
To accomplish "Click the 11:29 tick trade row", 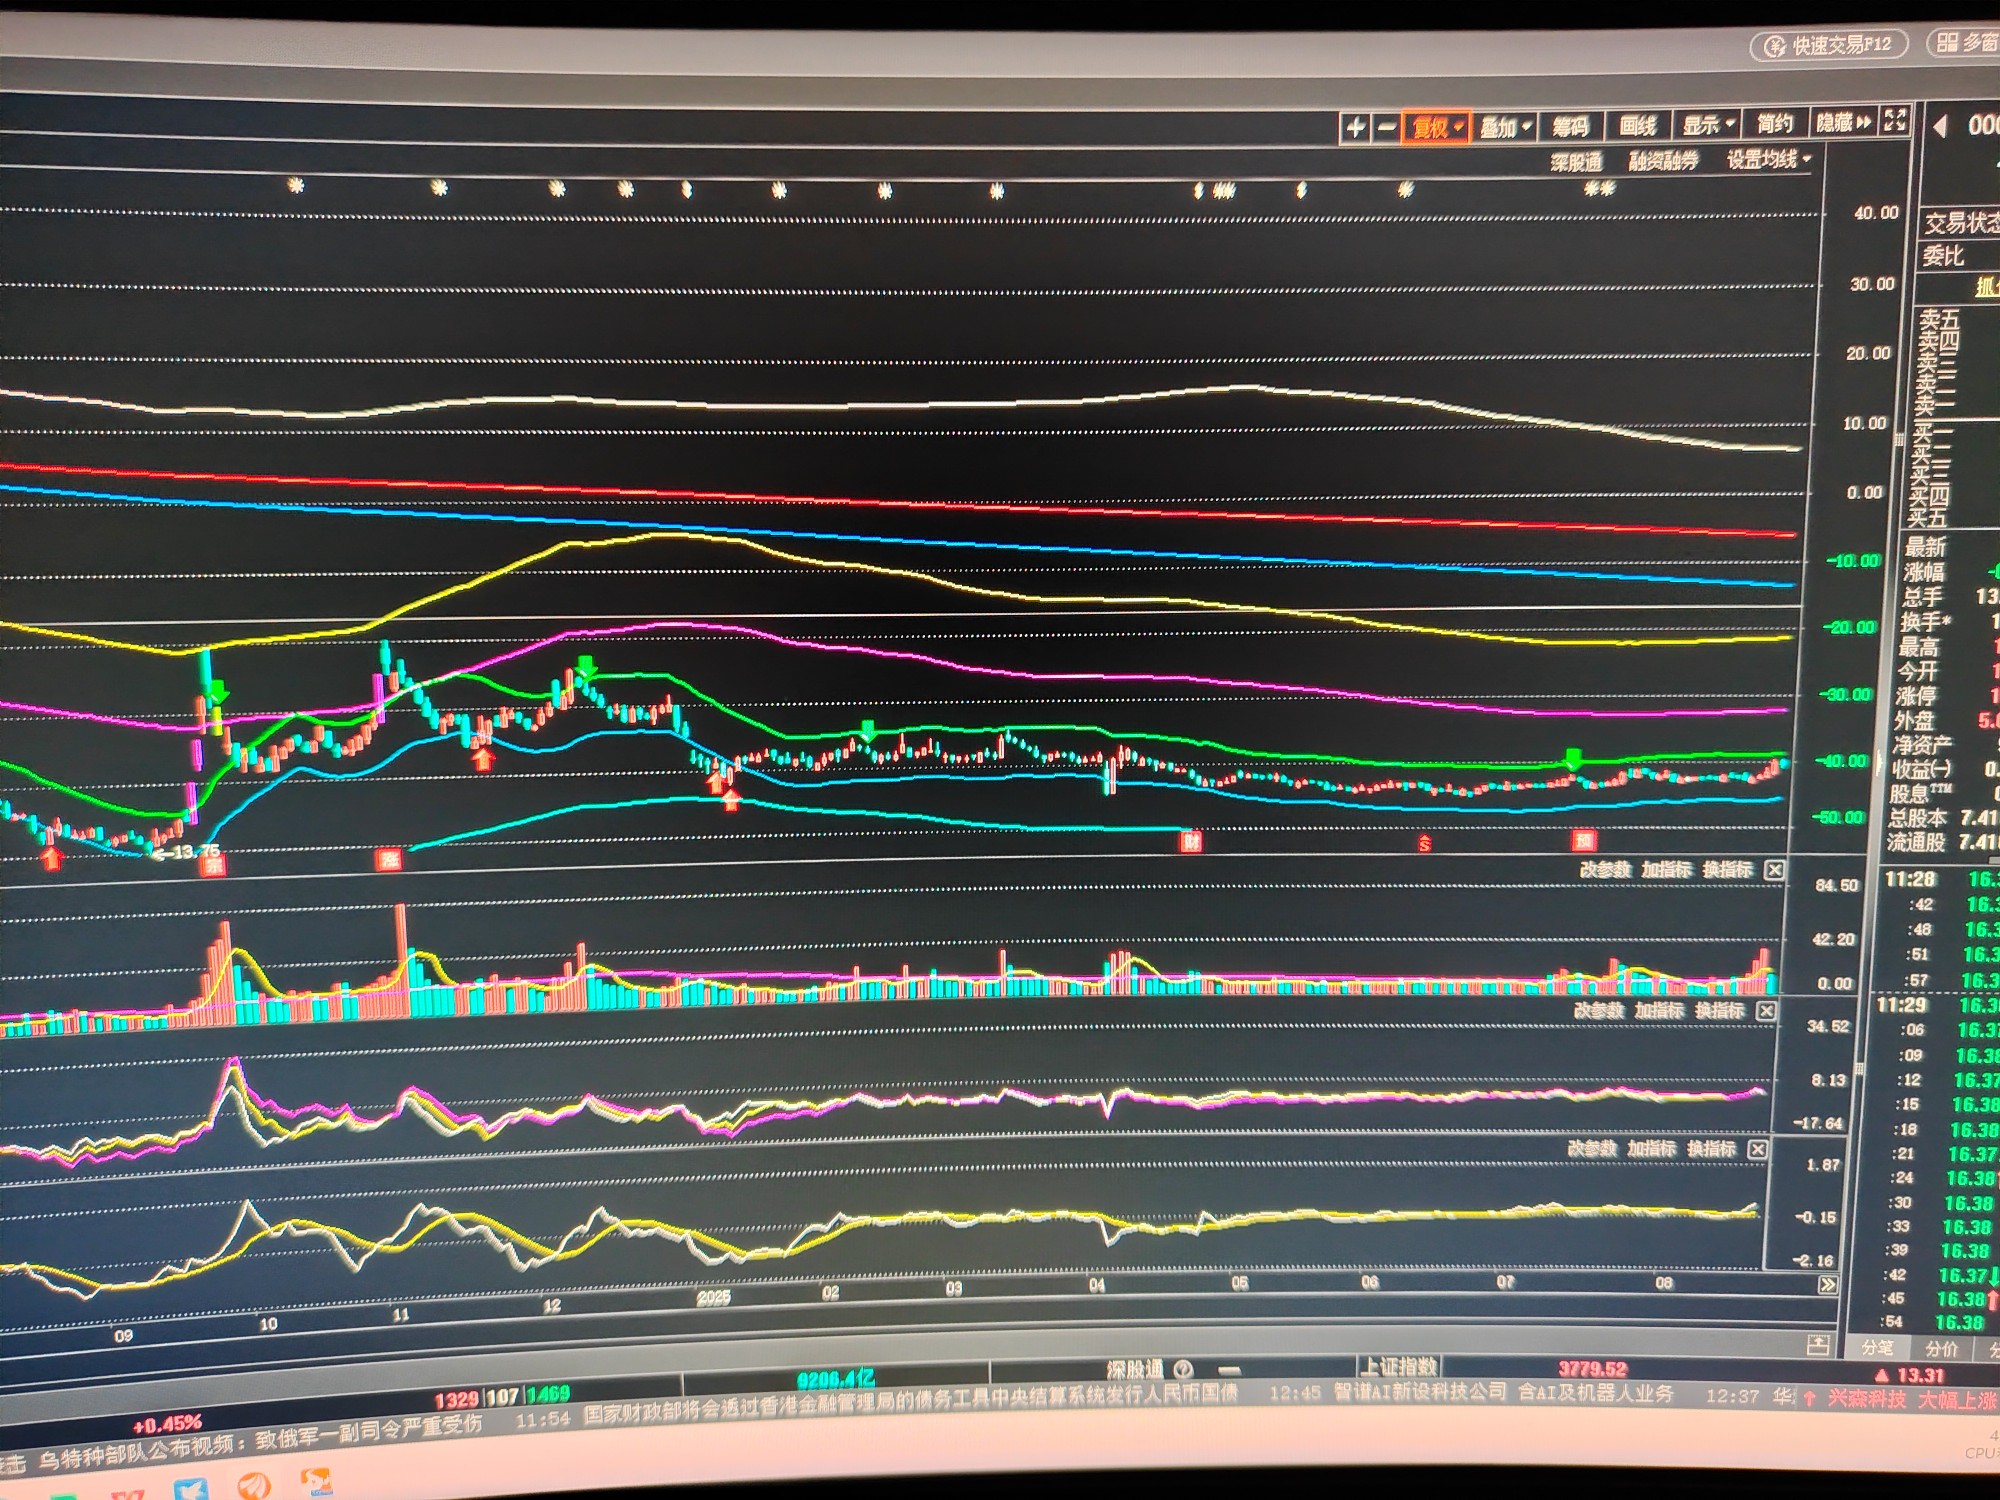I will pos(1937,1005).
